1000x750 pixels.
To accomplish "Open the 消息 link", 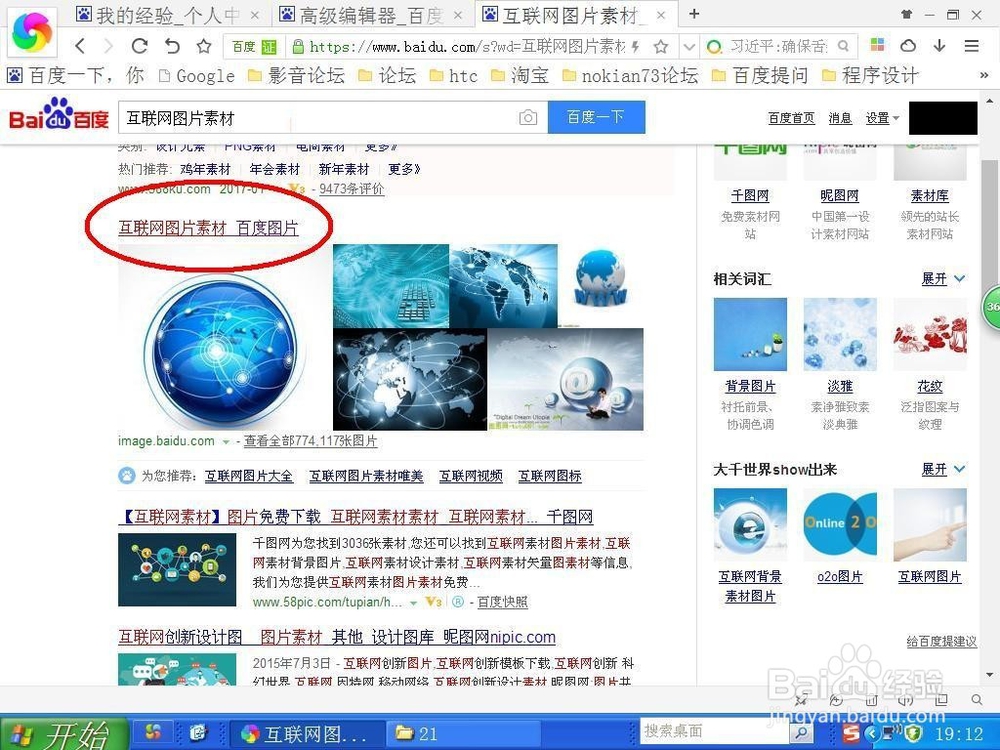I will pyautogui.click(x=840, y=118).
